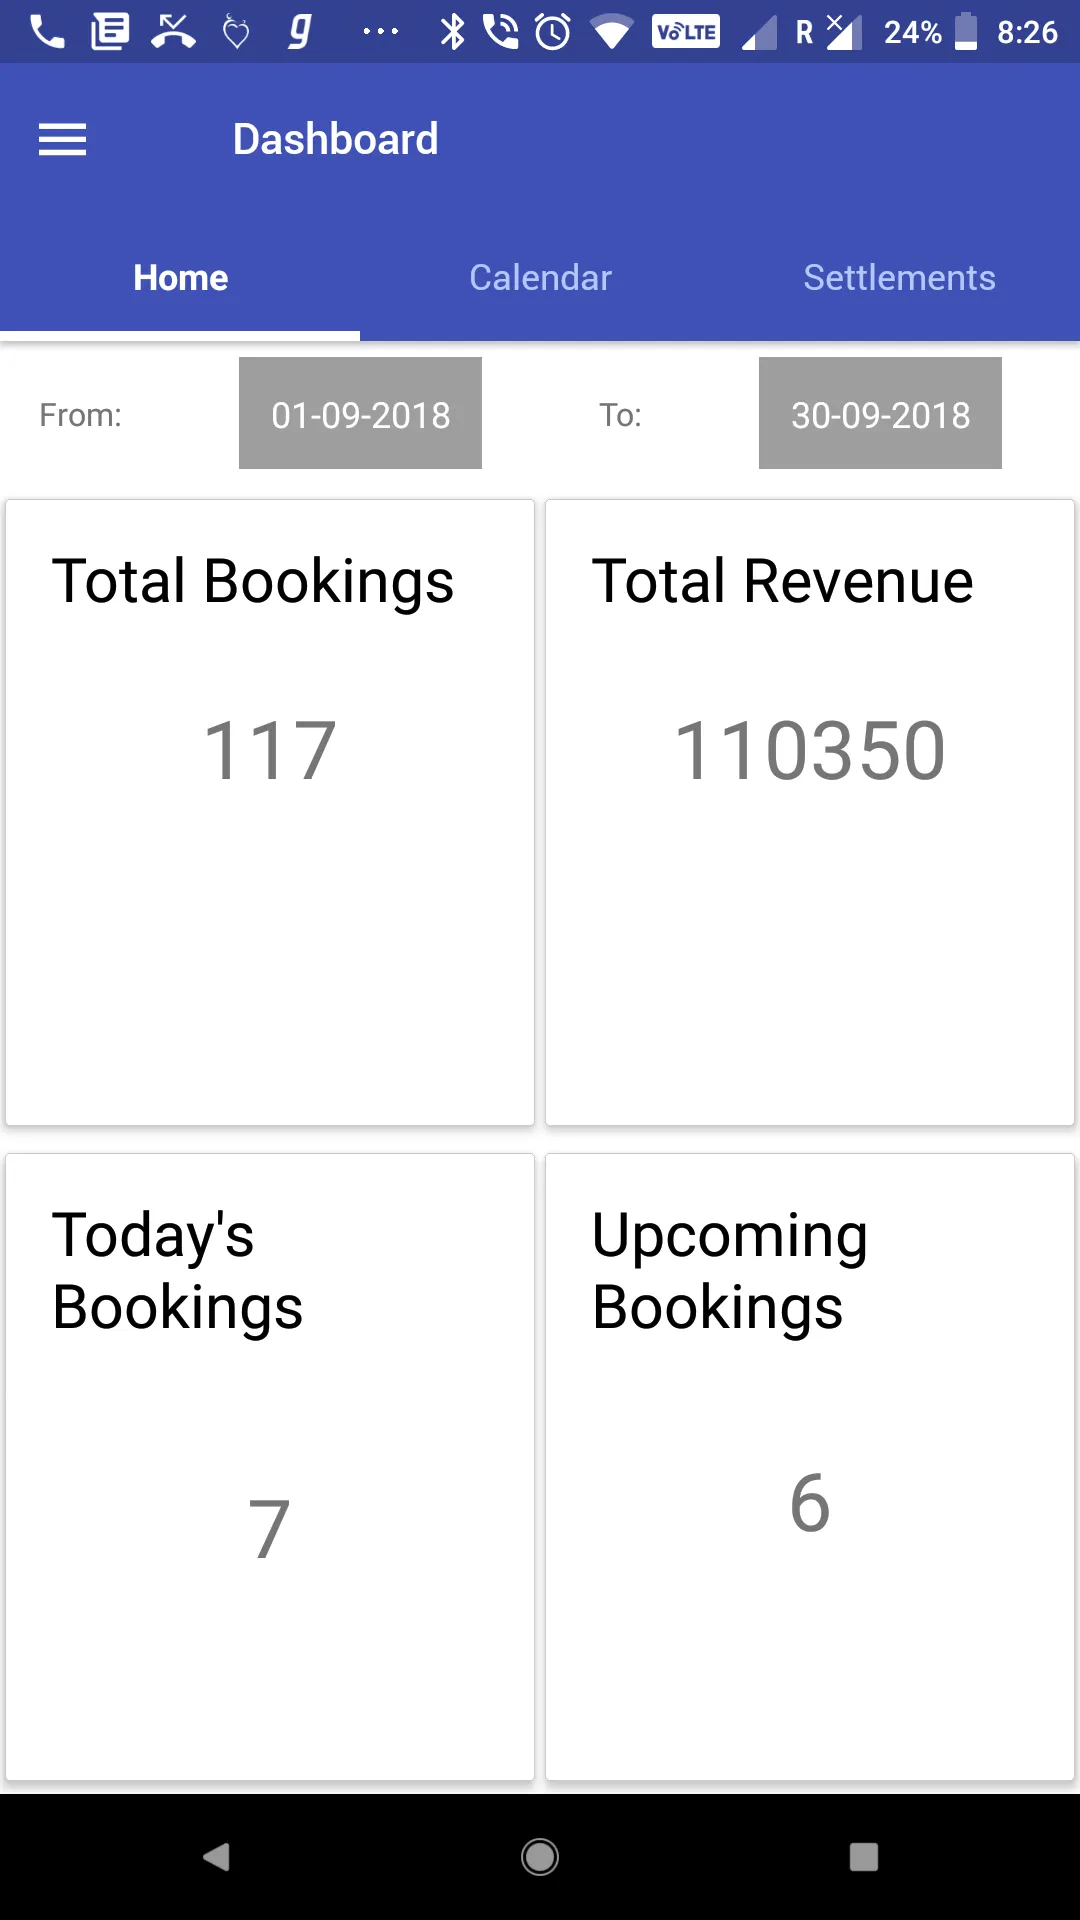Tap the battery indicator icon
Image resolution: width=1080 pixels, height=1920 pixels.
point(966,32)
